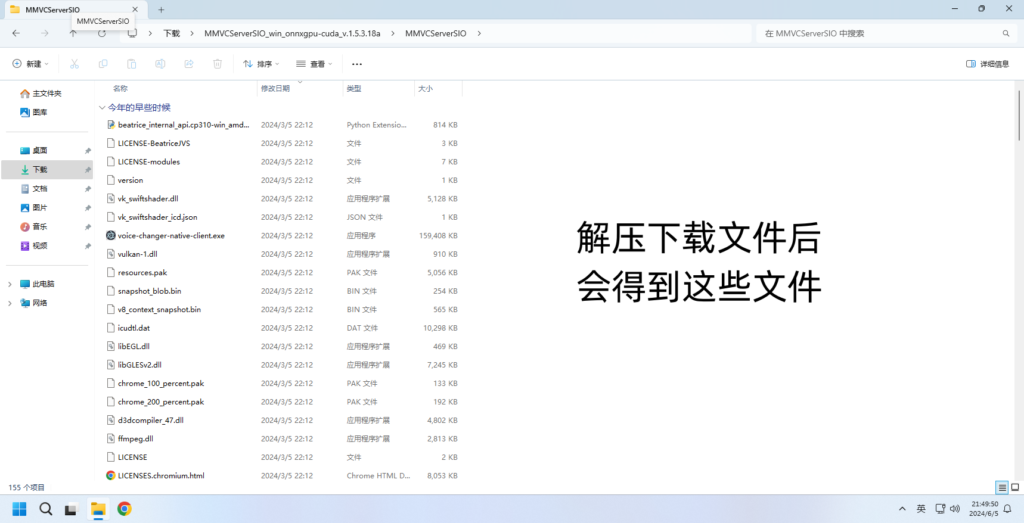Open 视频 in the sidebar
Screen dimensions: 1024x523
click(x=34, y=246)
